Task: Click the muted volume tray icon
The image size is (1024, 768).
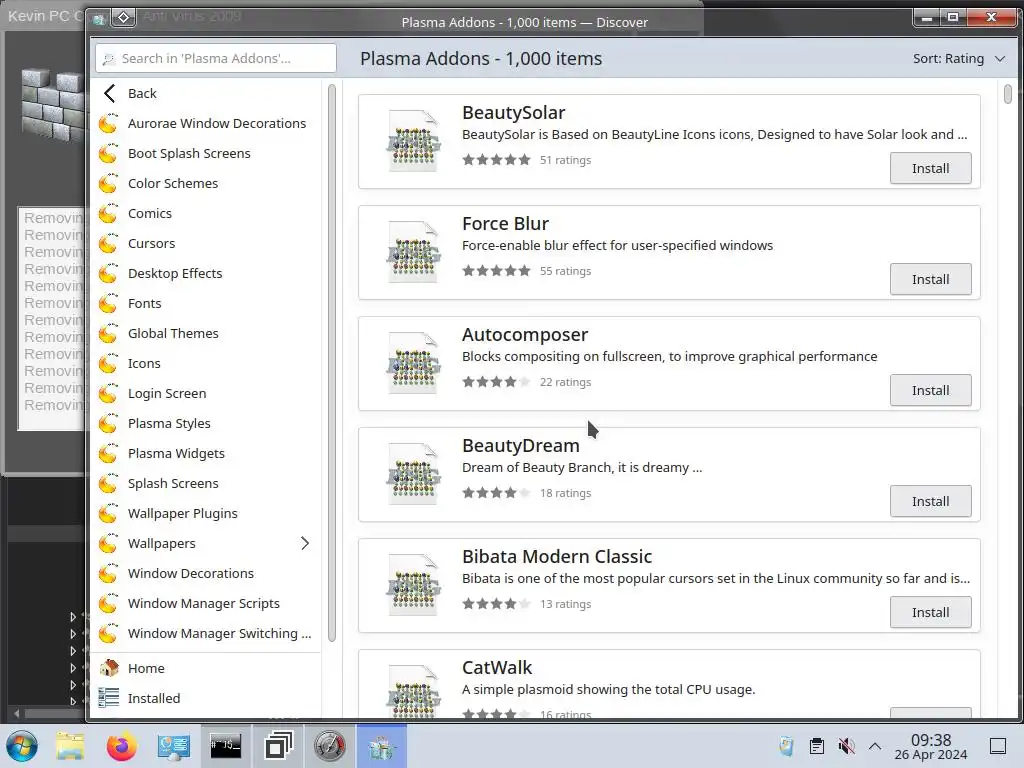Action: click(846, 746)
